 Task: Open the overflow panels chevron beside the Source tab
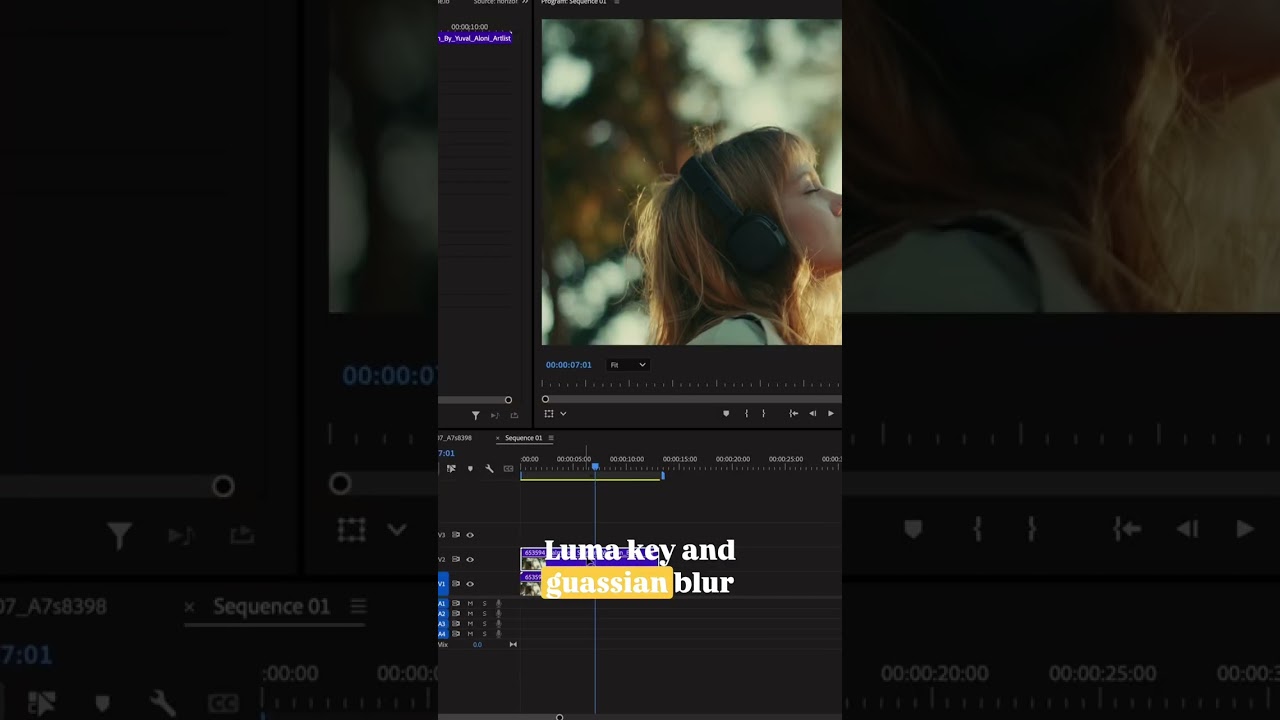(x=525, y=2)
